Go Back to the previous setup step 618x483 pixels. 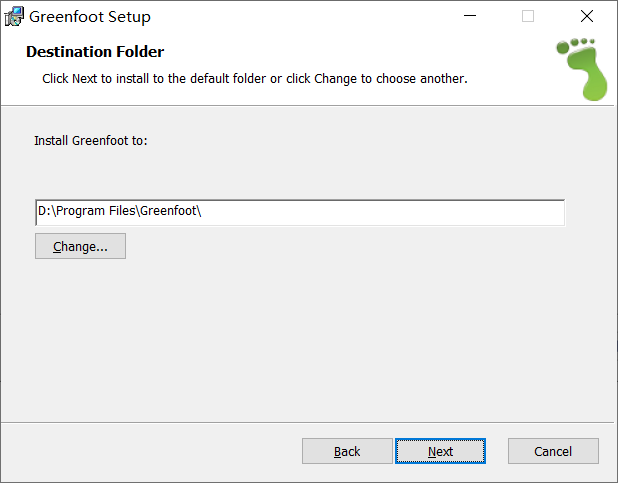(x=347, y=451)
